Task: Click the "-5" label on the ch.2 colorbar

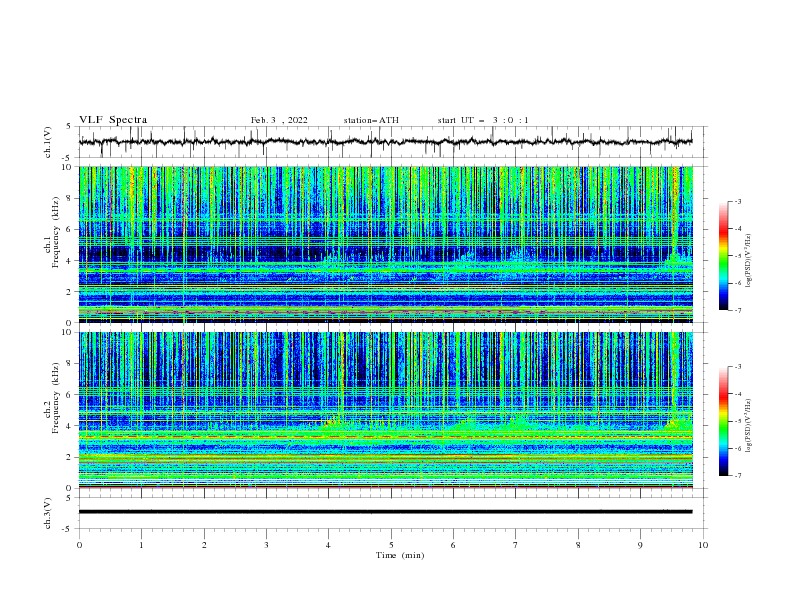Action: click(x=737, y=421)
